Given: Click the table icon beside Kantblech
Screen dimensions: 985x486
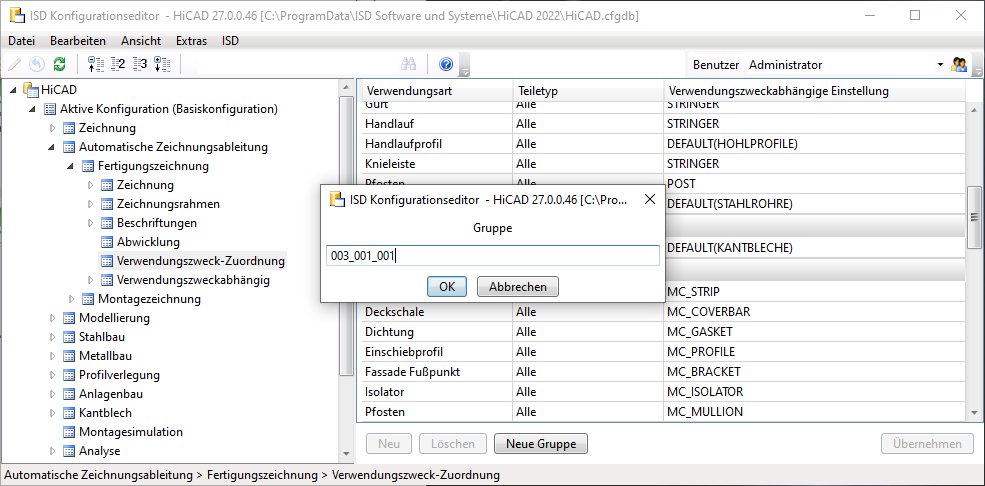Looking at the screenshot, I should [x=69, y=413].
